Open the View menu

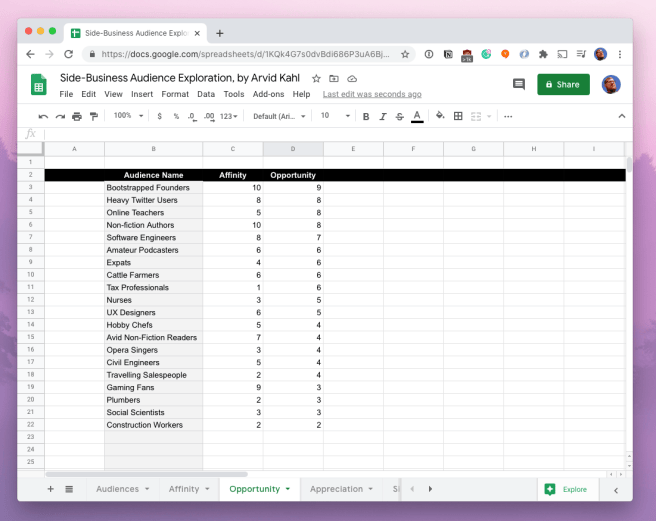click(x=113, y=94)
